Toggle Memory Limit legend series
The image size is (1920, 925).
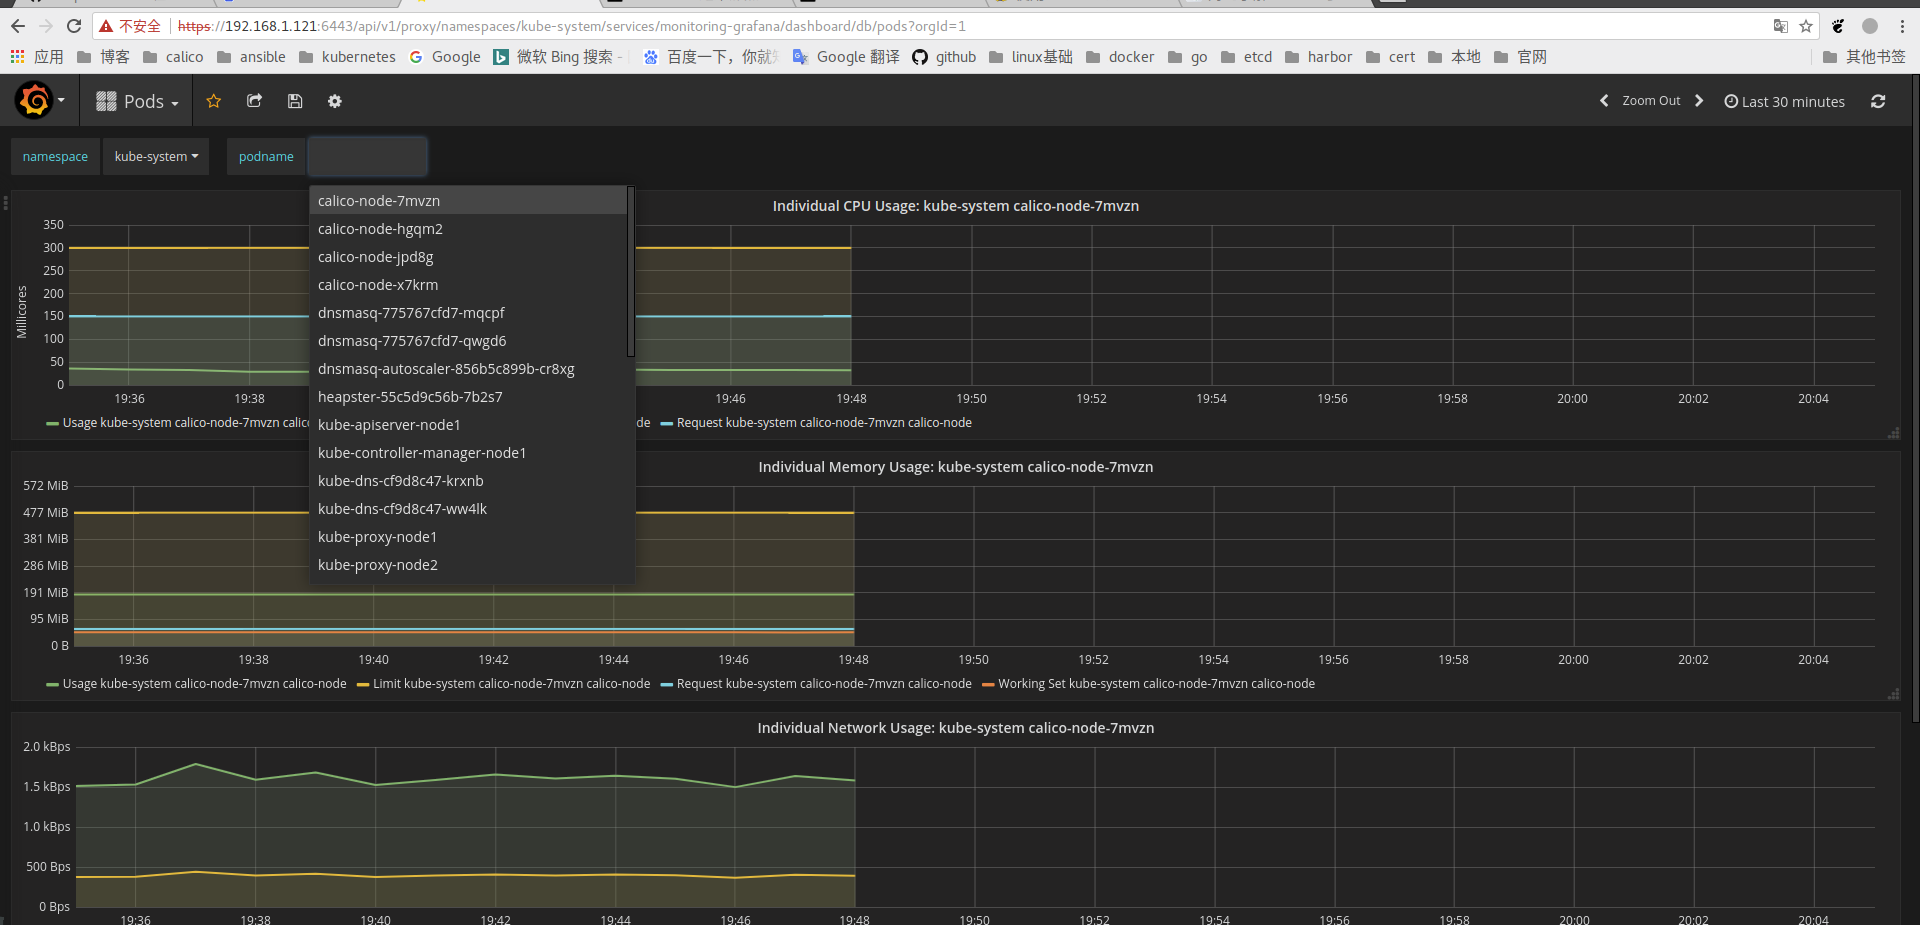pos(503,683)
